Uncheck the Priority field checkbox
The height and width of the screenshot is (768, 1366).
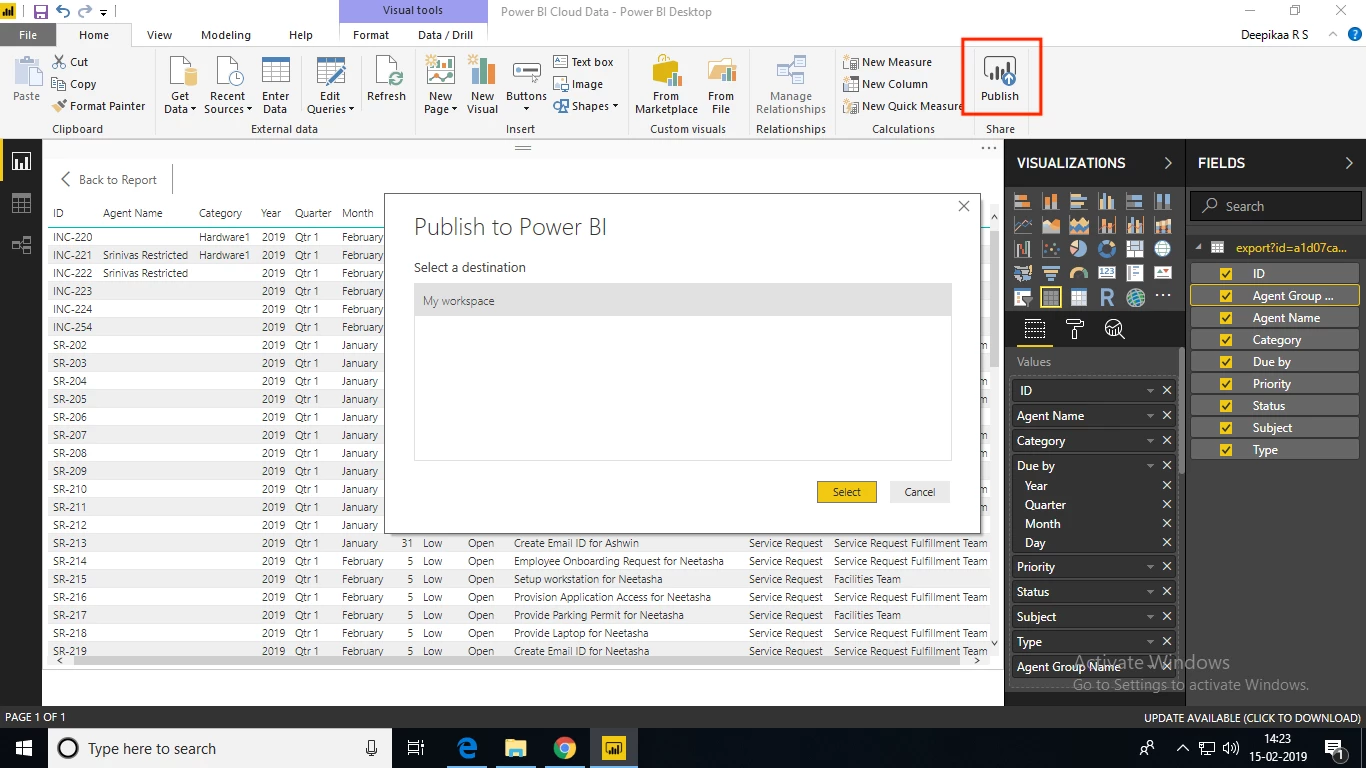(1226, 383)
